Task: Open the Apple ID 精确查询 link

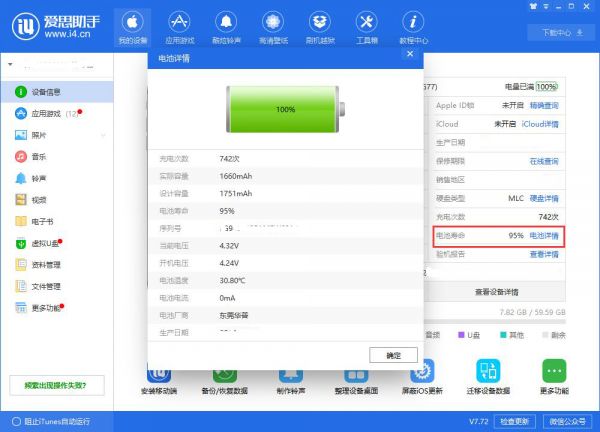Action: click(544, 106)
